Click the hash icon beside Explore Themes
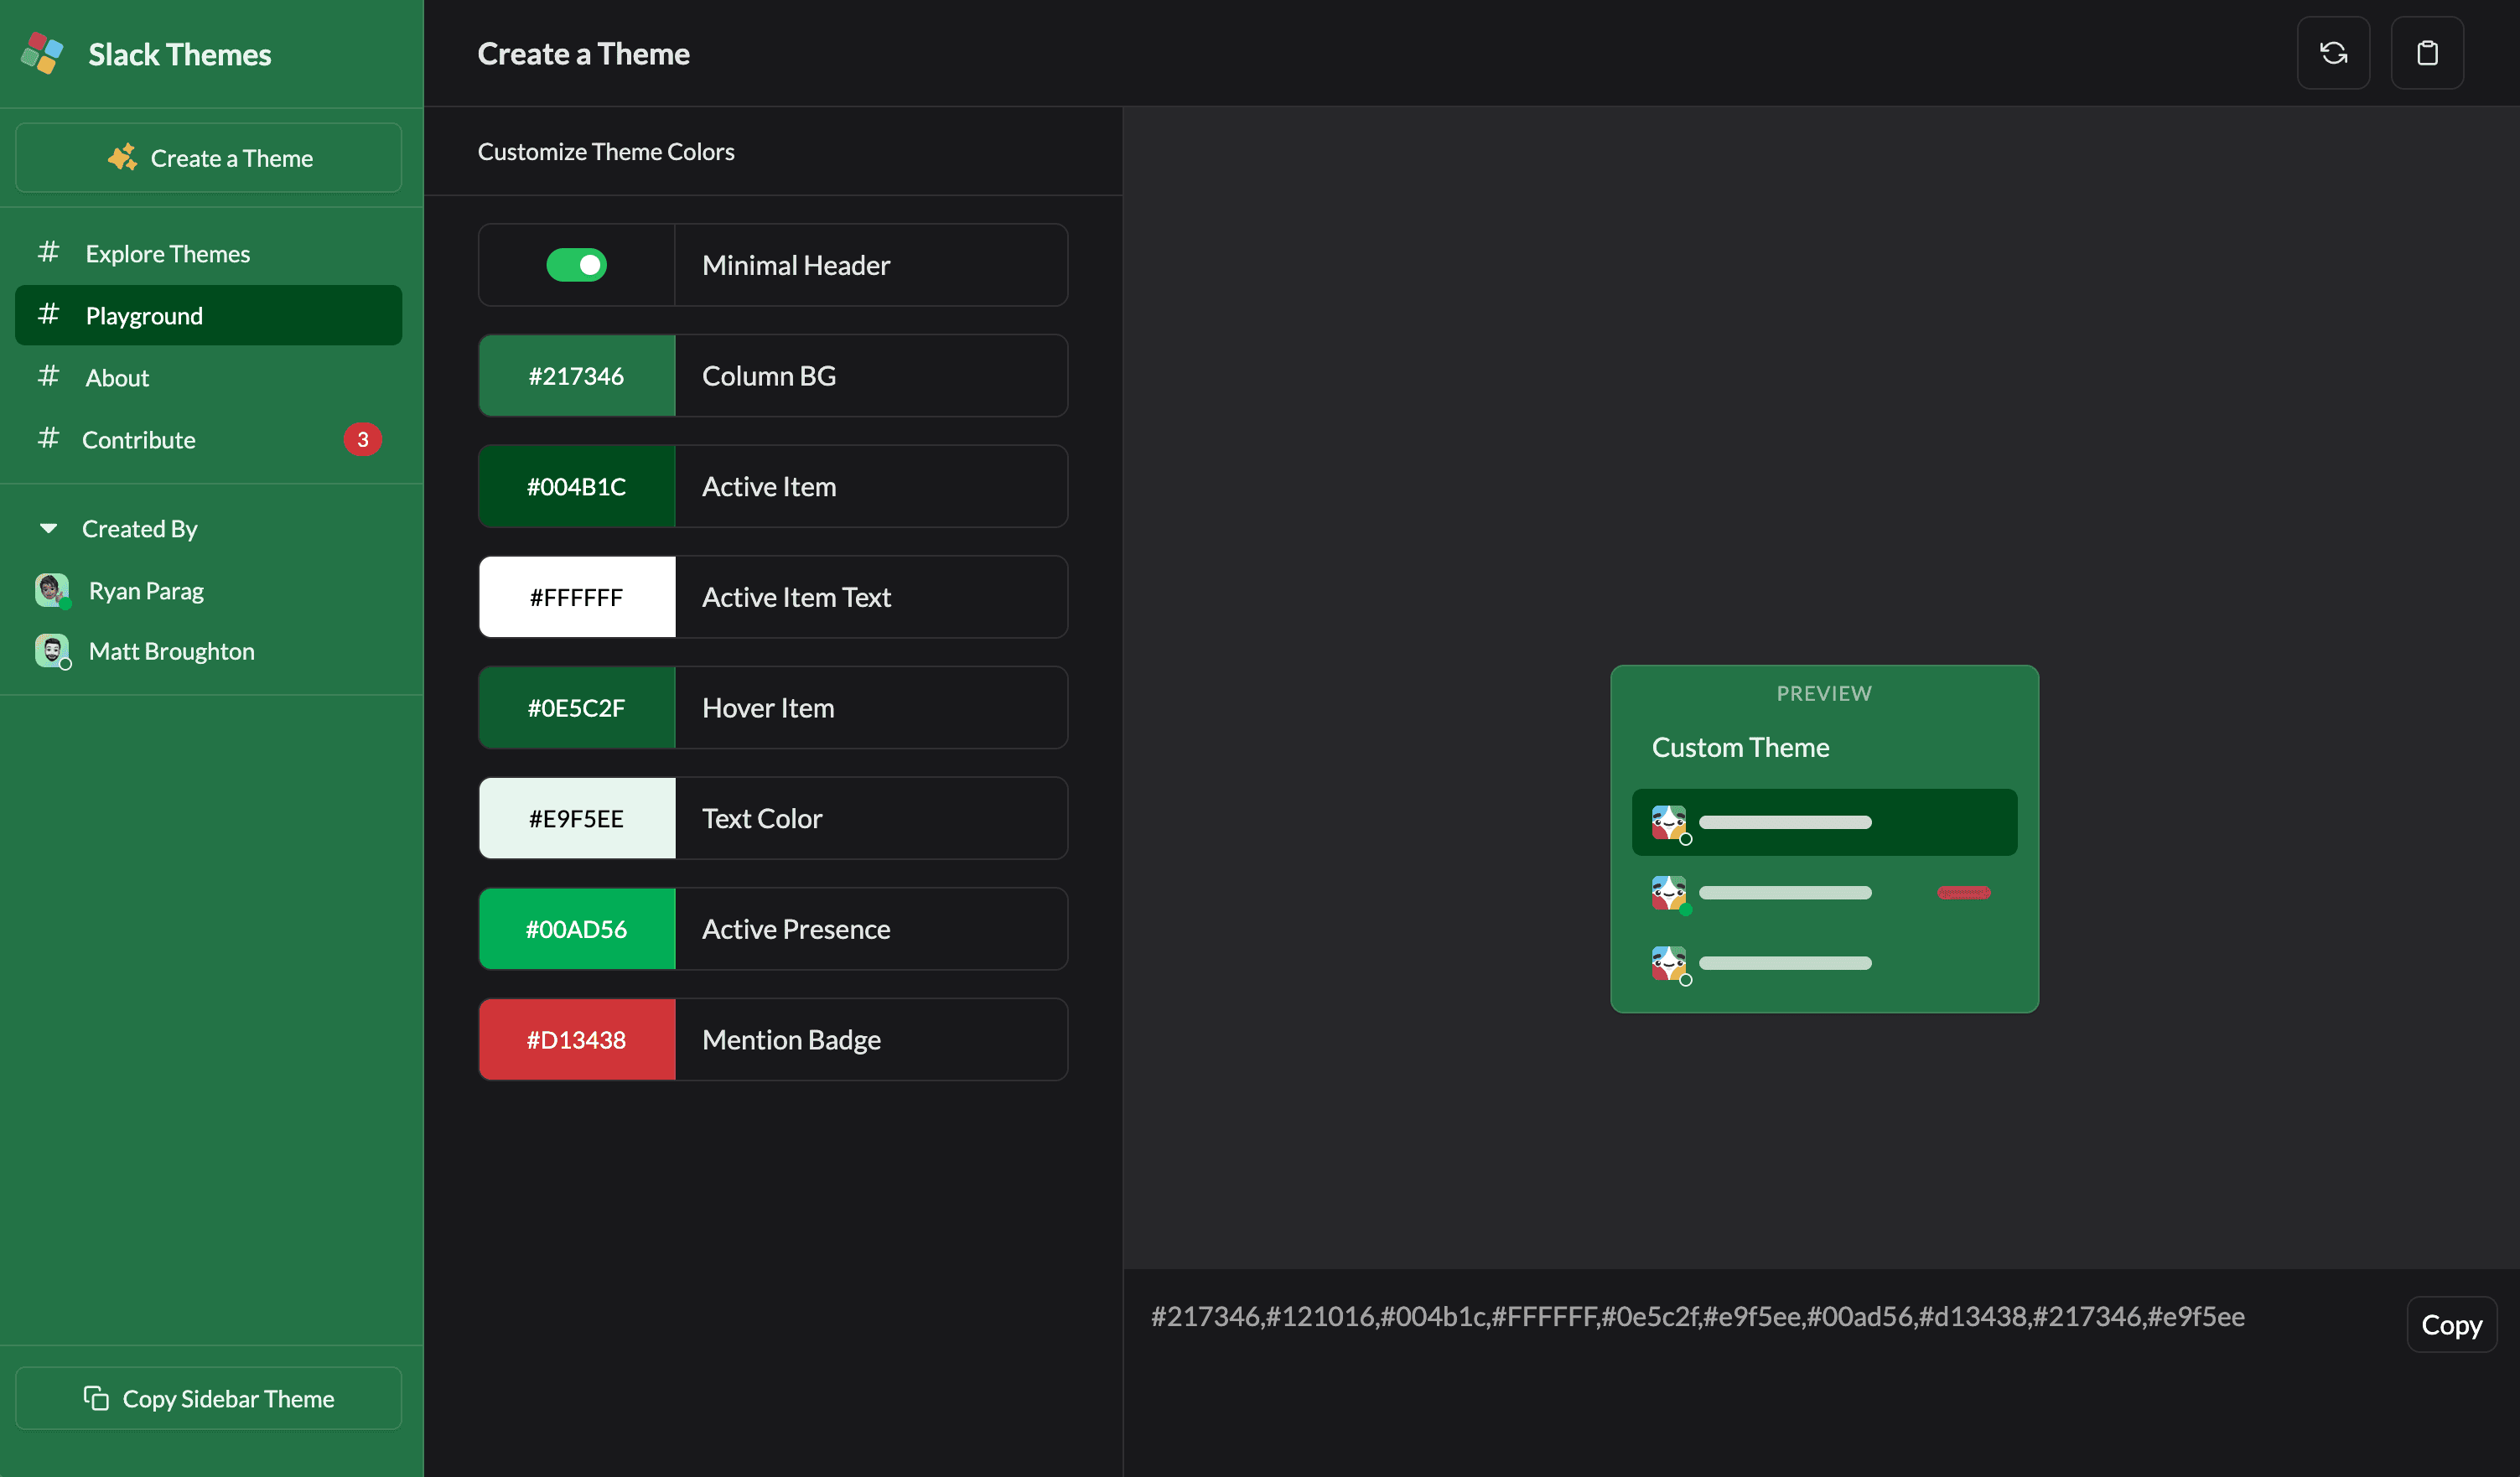The height and width of the screenshot is (1477, 2520). coord(48,252)
